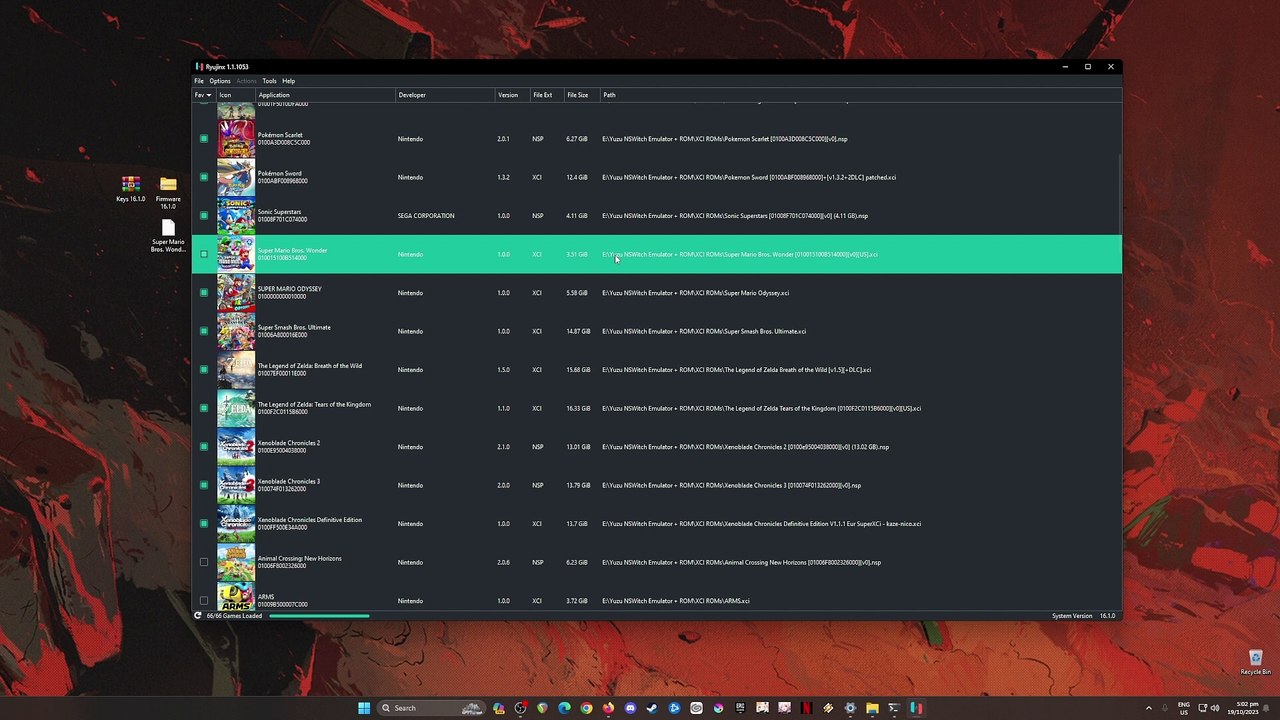Select the Animal Crossing: New Horizons title text

pyautogui.click(x=300, y=559)
